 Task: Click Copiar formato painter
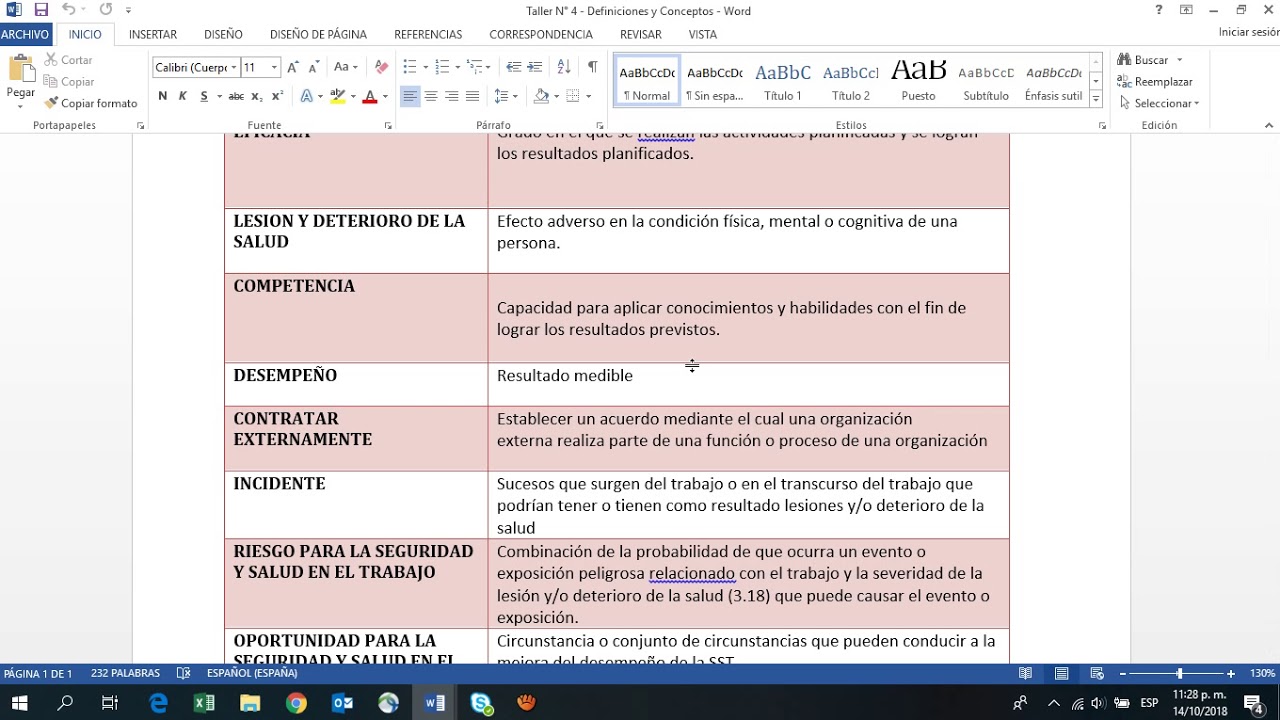click(x=90, y=103)
